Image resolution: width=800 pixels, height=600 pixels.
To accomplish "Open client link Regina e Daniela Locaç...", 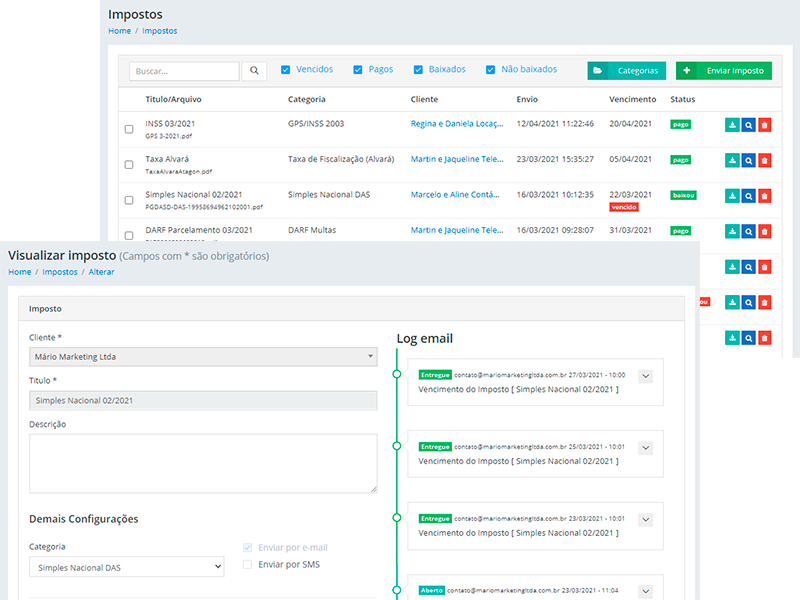I will coord(457,124).
